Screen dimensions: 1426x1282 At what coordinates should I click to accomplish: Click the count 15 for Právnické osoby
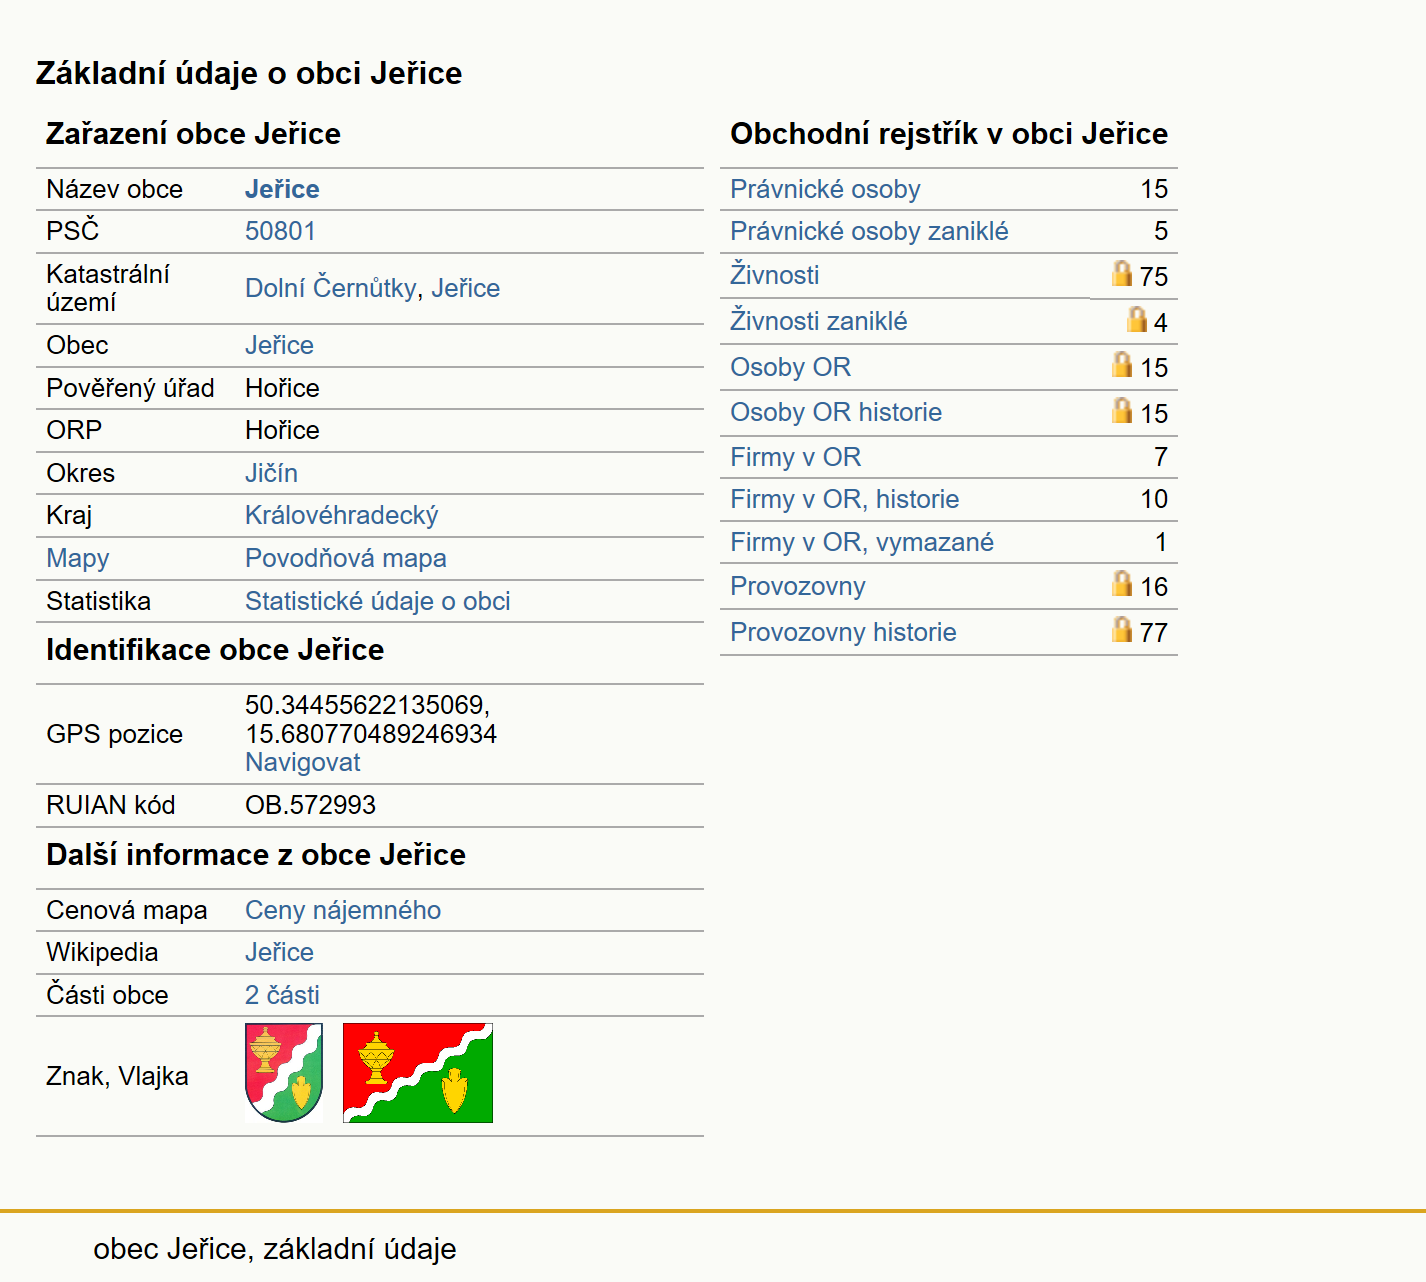(x=1154, y=189)
